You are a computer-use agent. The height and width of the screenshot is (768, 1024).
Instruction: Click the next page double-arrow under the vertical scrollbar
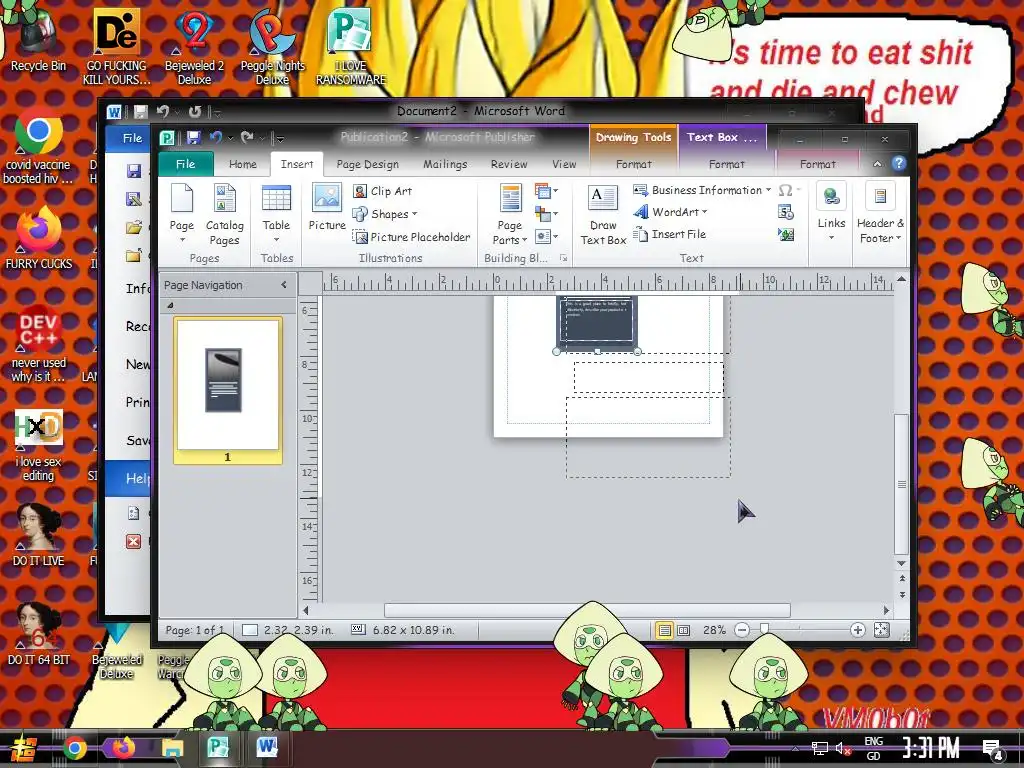point(901,595)
